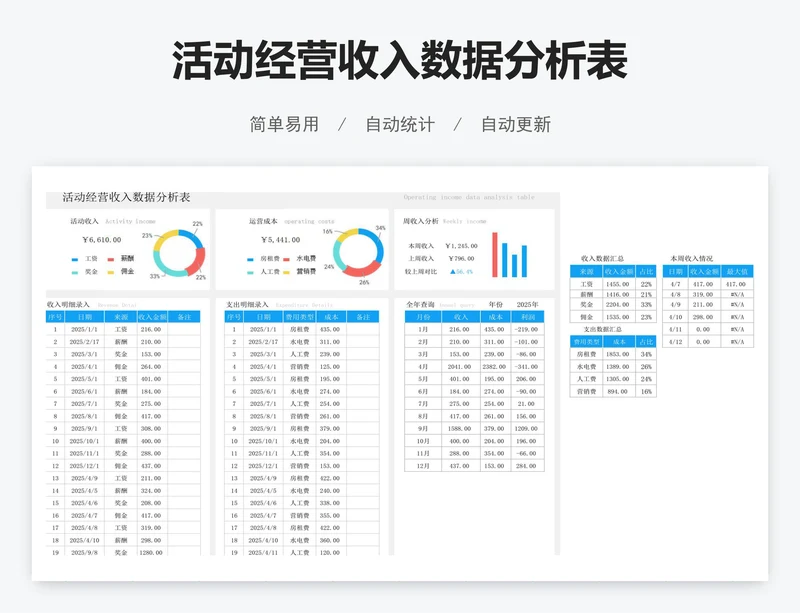Select the 运营成本 donut chart

(x=359, y=252)
